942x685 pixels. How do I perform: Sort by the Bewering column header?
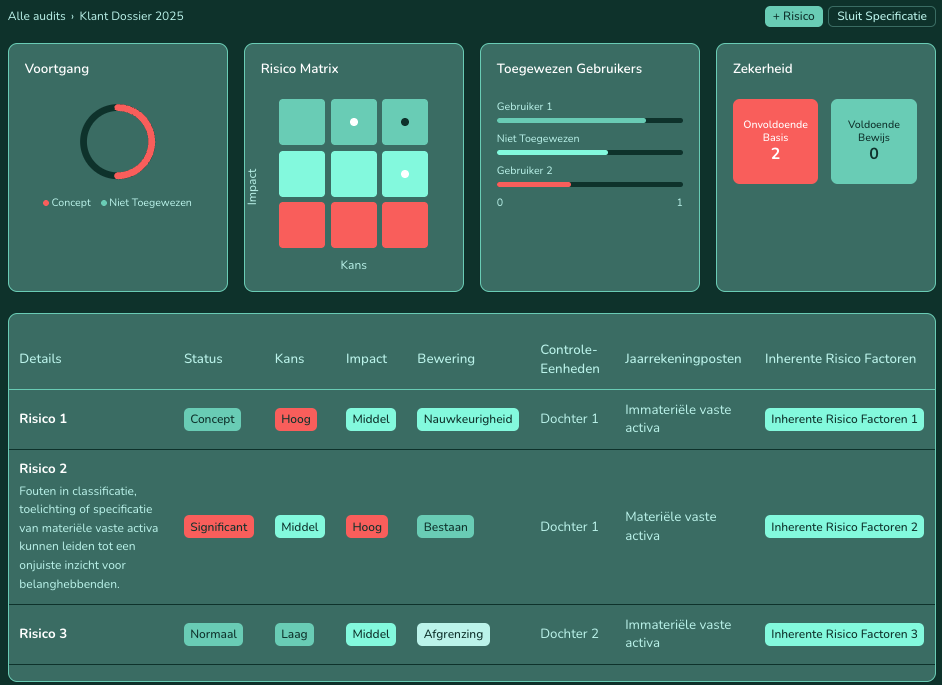point(446,359)
